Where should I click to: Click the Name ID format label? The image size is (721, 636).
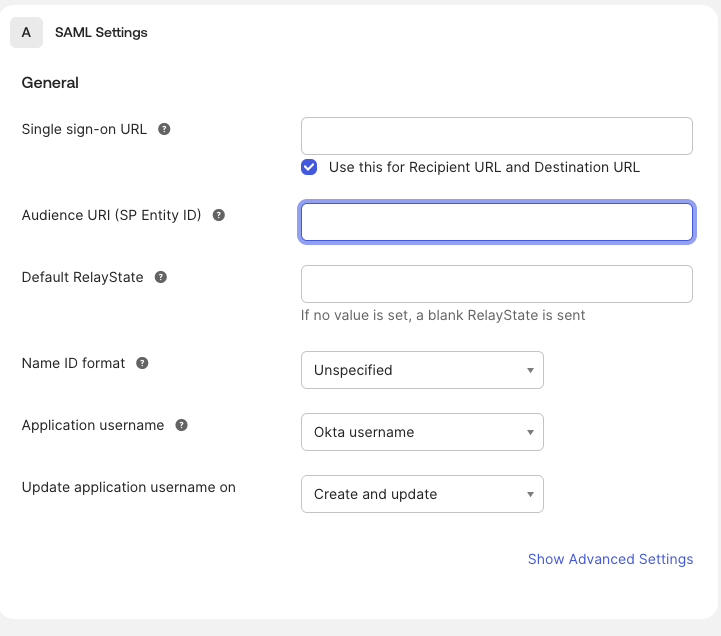coord(73,363)
